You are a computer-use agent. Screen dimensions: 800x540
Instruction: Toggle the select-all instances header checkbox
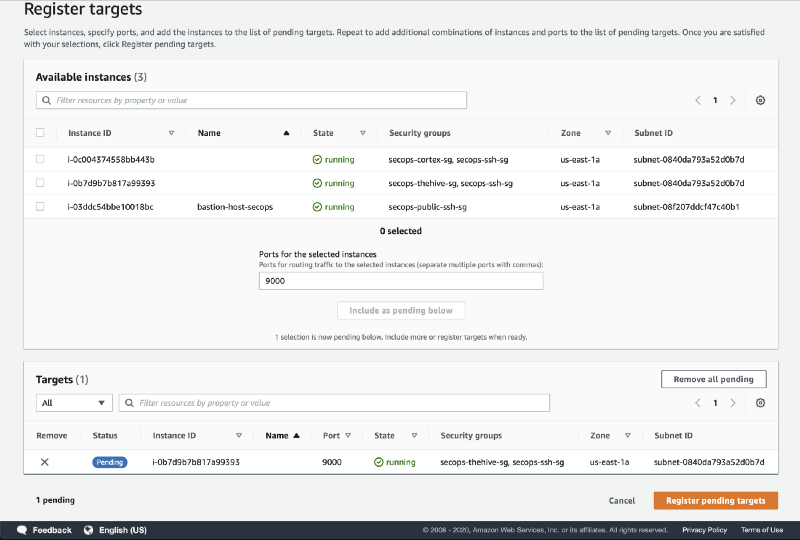[40, 133]
